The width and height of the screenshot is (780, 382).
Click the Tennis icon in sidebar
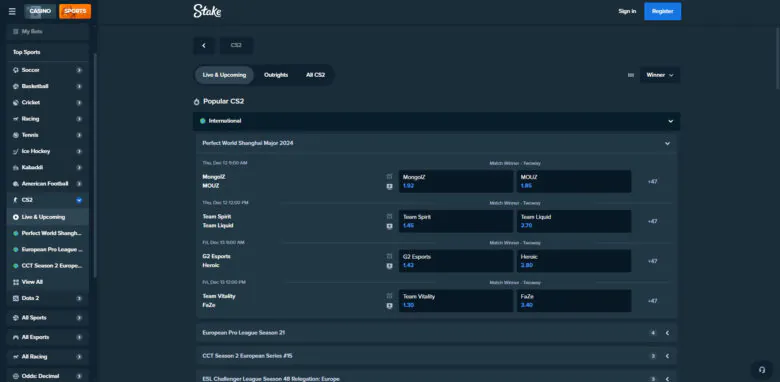pos(16,135)
